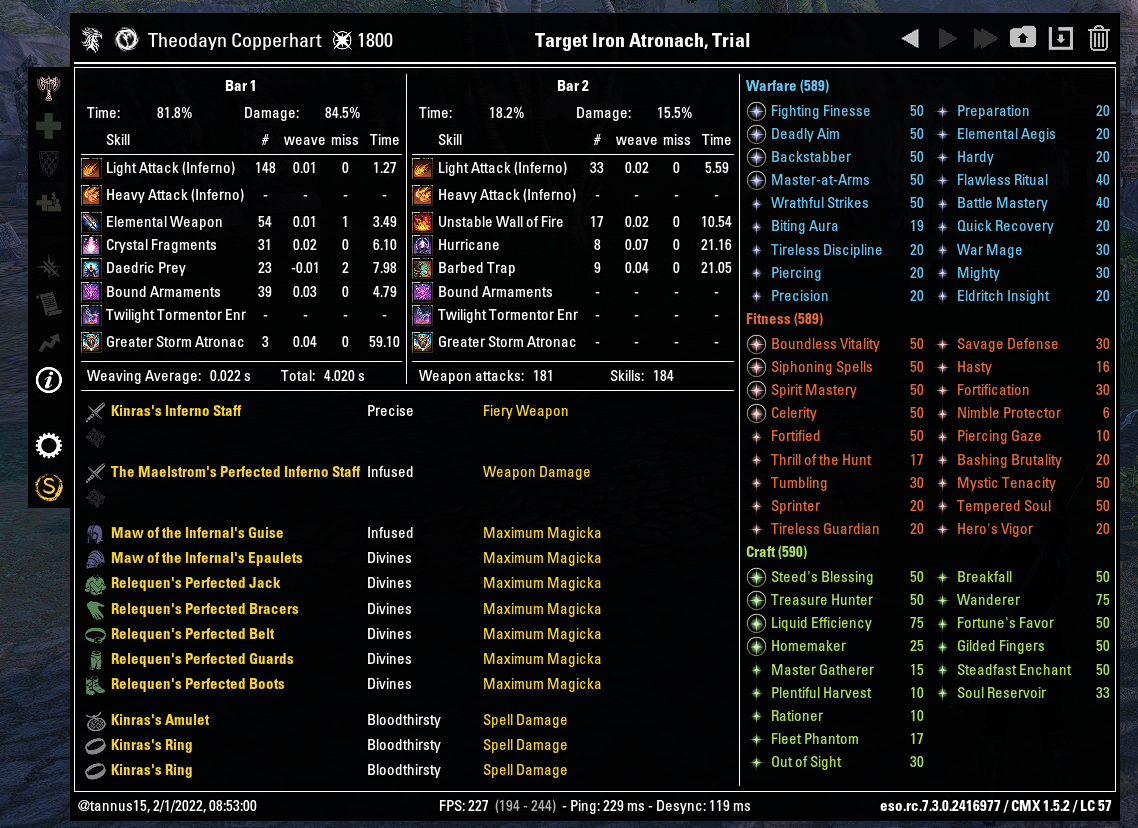This screenshot has width=1138, height=828.
Task: Click the trash delete icon
Action: [x=1098, y=38]
